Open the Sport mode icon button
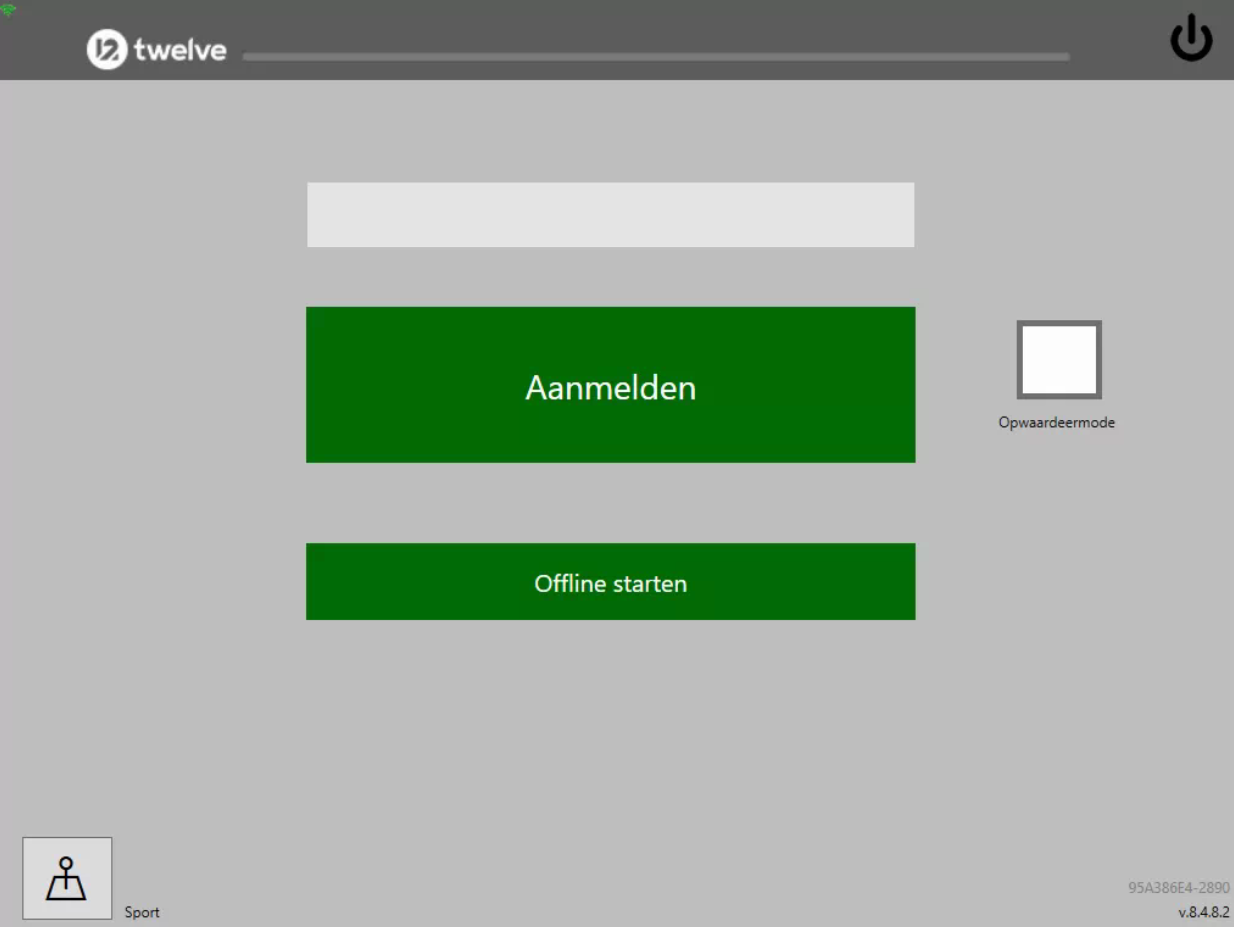1234x927 pixels. tap(67, 878)
